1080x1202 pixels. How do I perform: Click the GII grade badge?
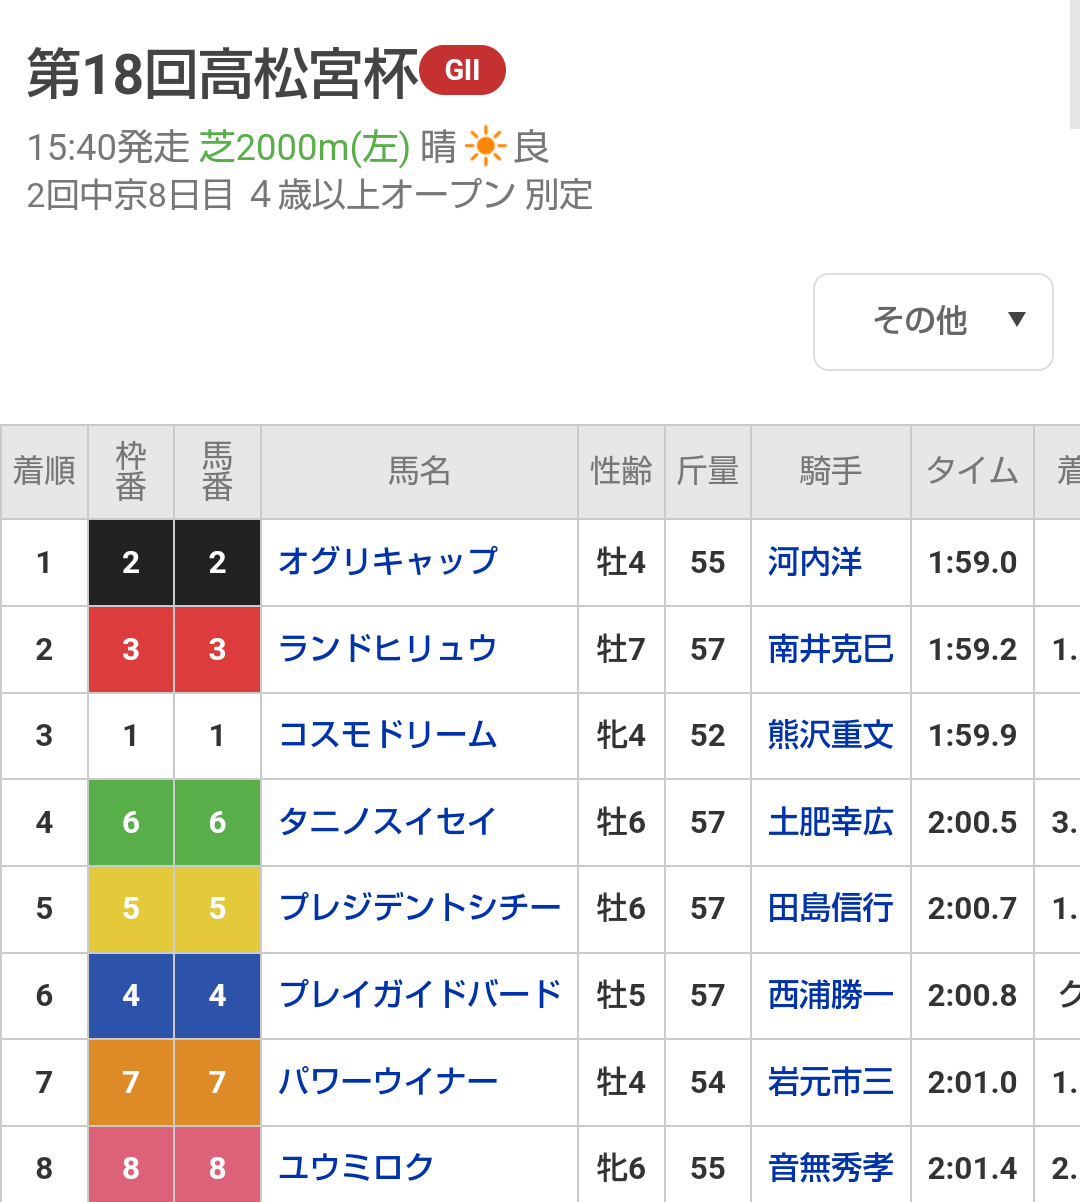coord(462,70)
